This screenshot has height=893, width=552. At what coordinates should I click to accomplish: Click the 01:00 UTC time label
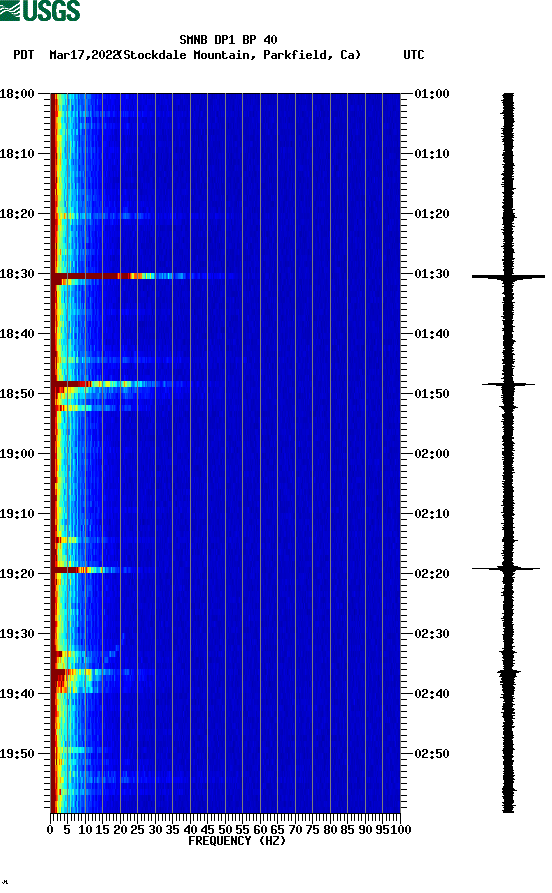point(432,93)
